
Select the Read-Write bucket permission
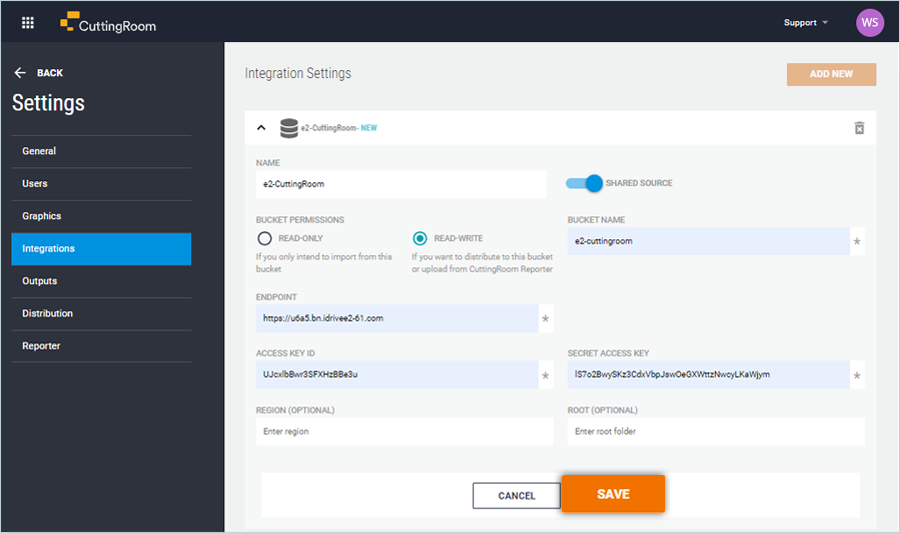[x=420, y=238]
